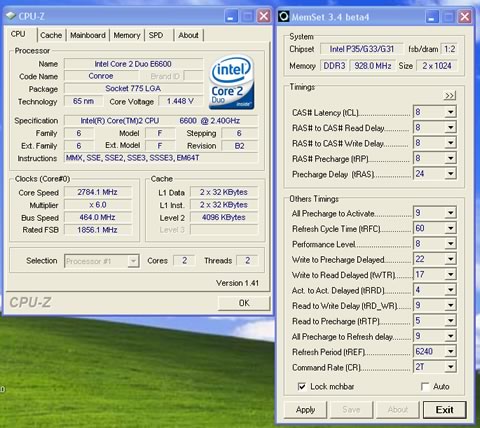Click the Code Name value Conroe

(x=101, y=76)
